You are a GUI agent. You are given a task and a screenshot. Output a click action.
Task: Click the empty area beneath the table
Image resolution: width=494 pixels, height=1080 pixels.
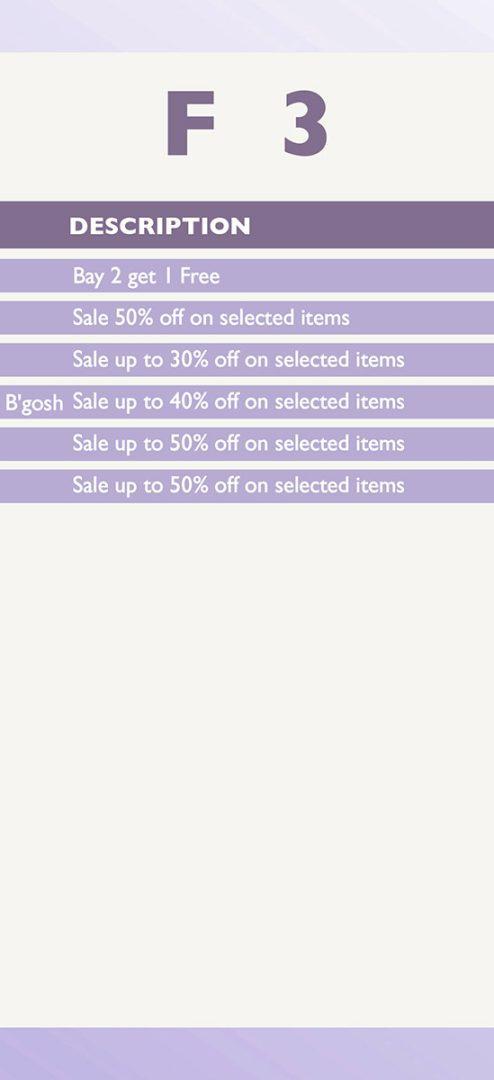point(247,765)
